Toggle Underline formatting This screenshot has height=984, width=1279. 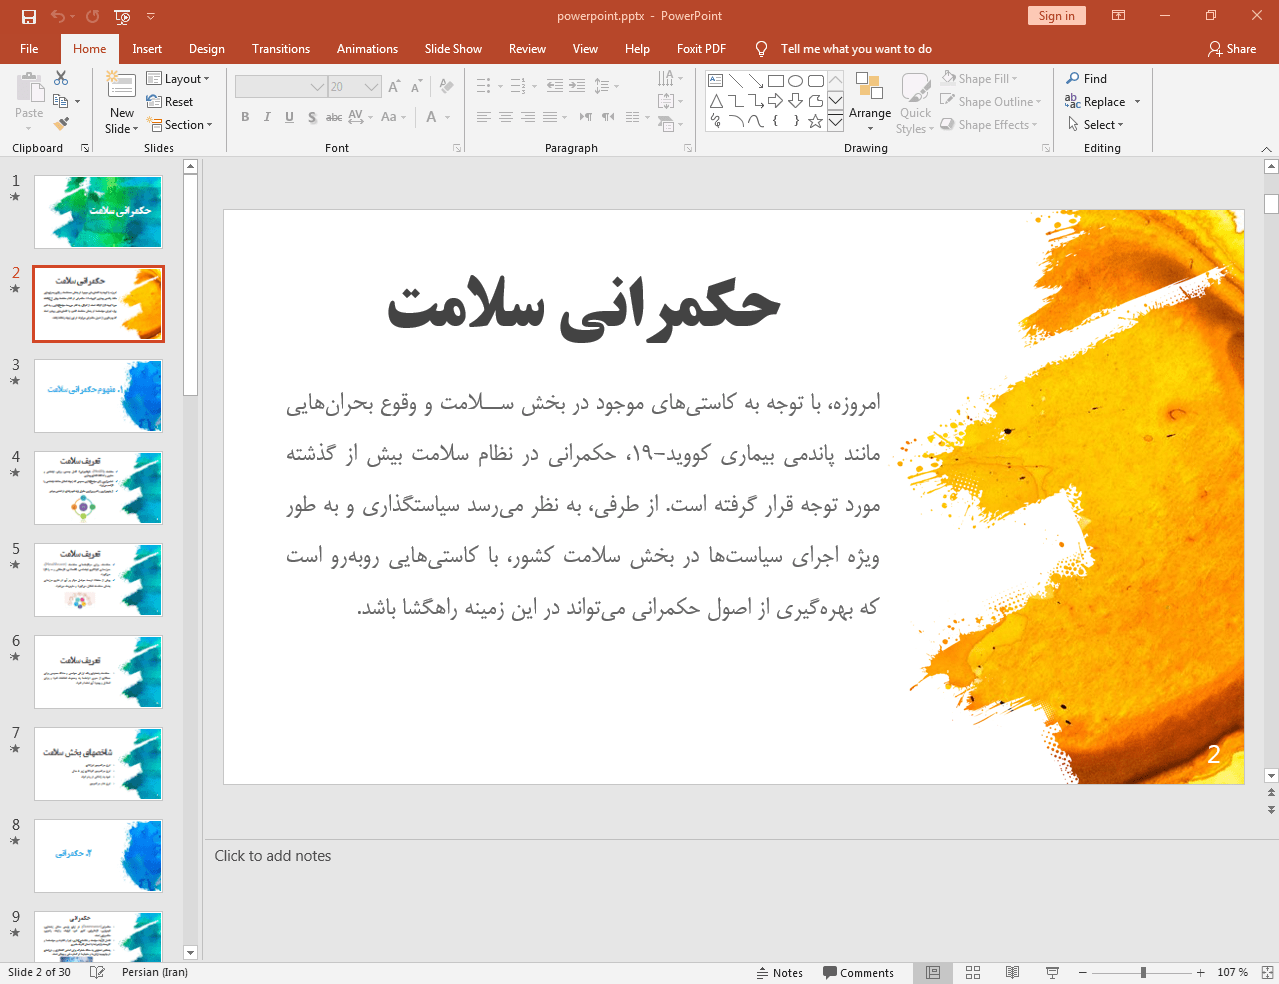289,117
